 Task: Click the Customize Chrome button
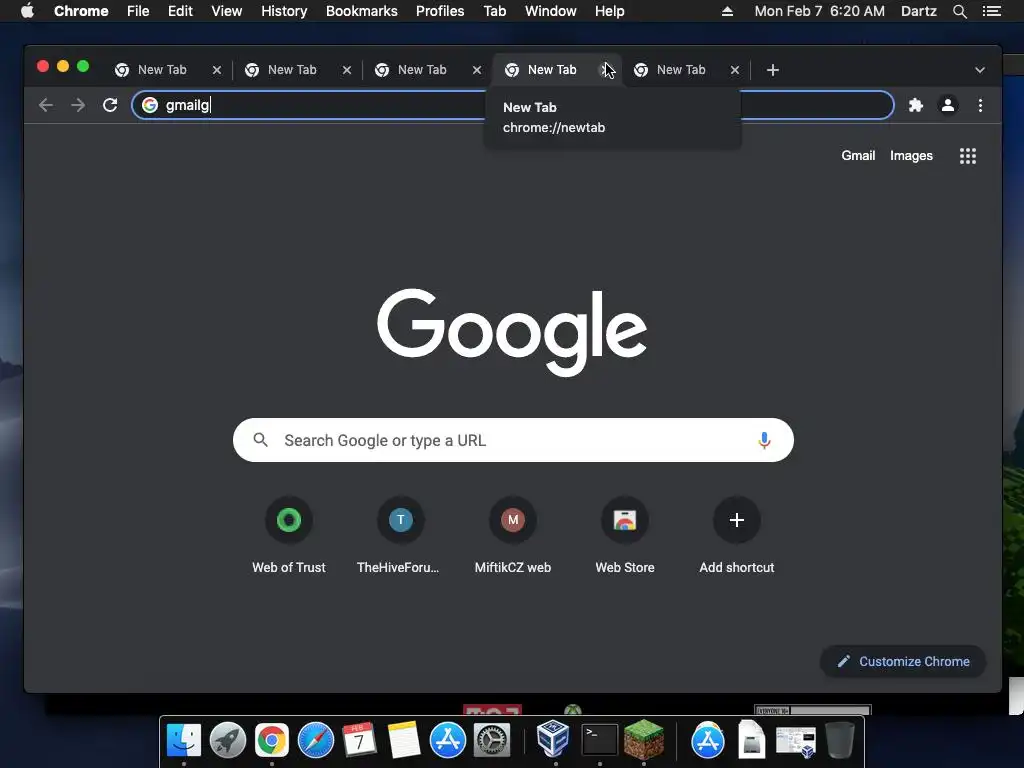(903, 662)
